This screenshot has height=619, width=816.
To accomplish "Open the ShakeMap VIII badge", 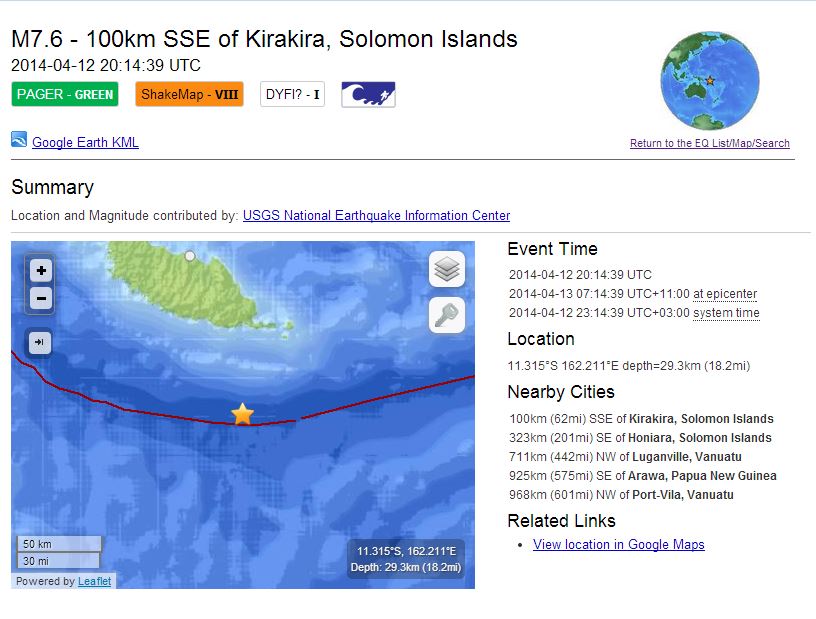I will click(x=189, y=95).
